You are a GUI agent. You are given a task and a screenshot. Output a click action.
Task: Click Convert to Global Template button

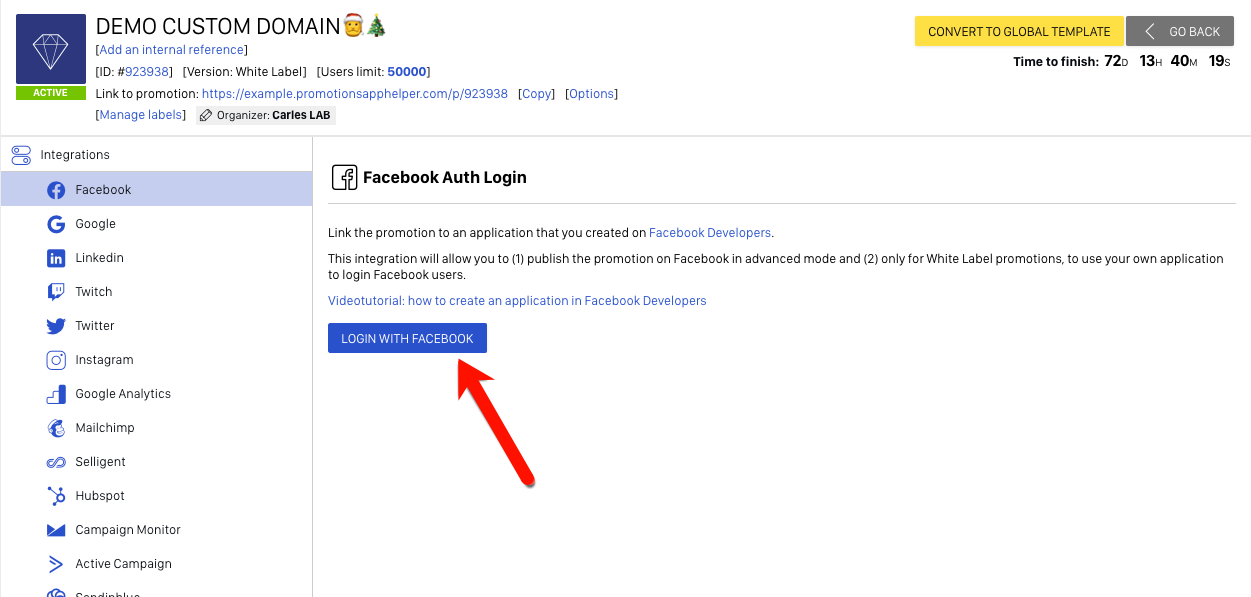point(1019,31)
